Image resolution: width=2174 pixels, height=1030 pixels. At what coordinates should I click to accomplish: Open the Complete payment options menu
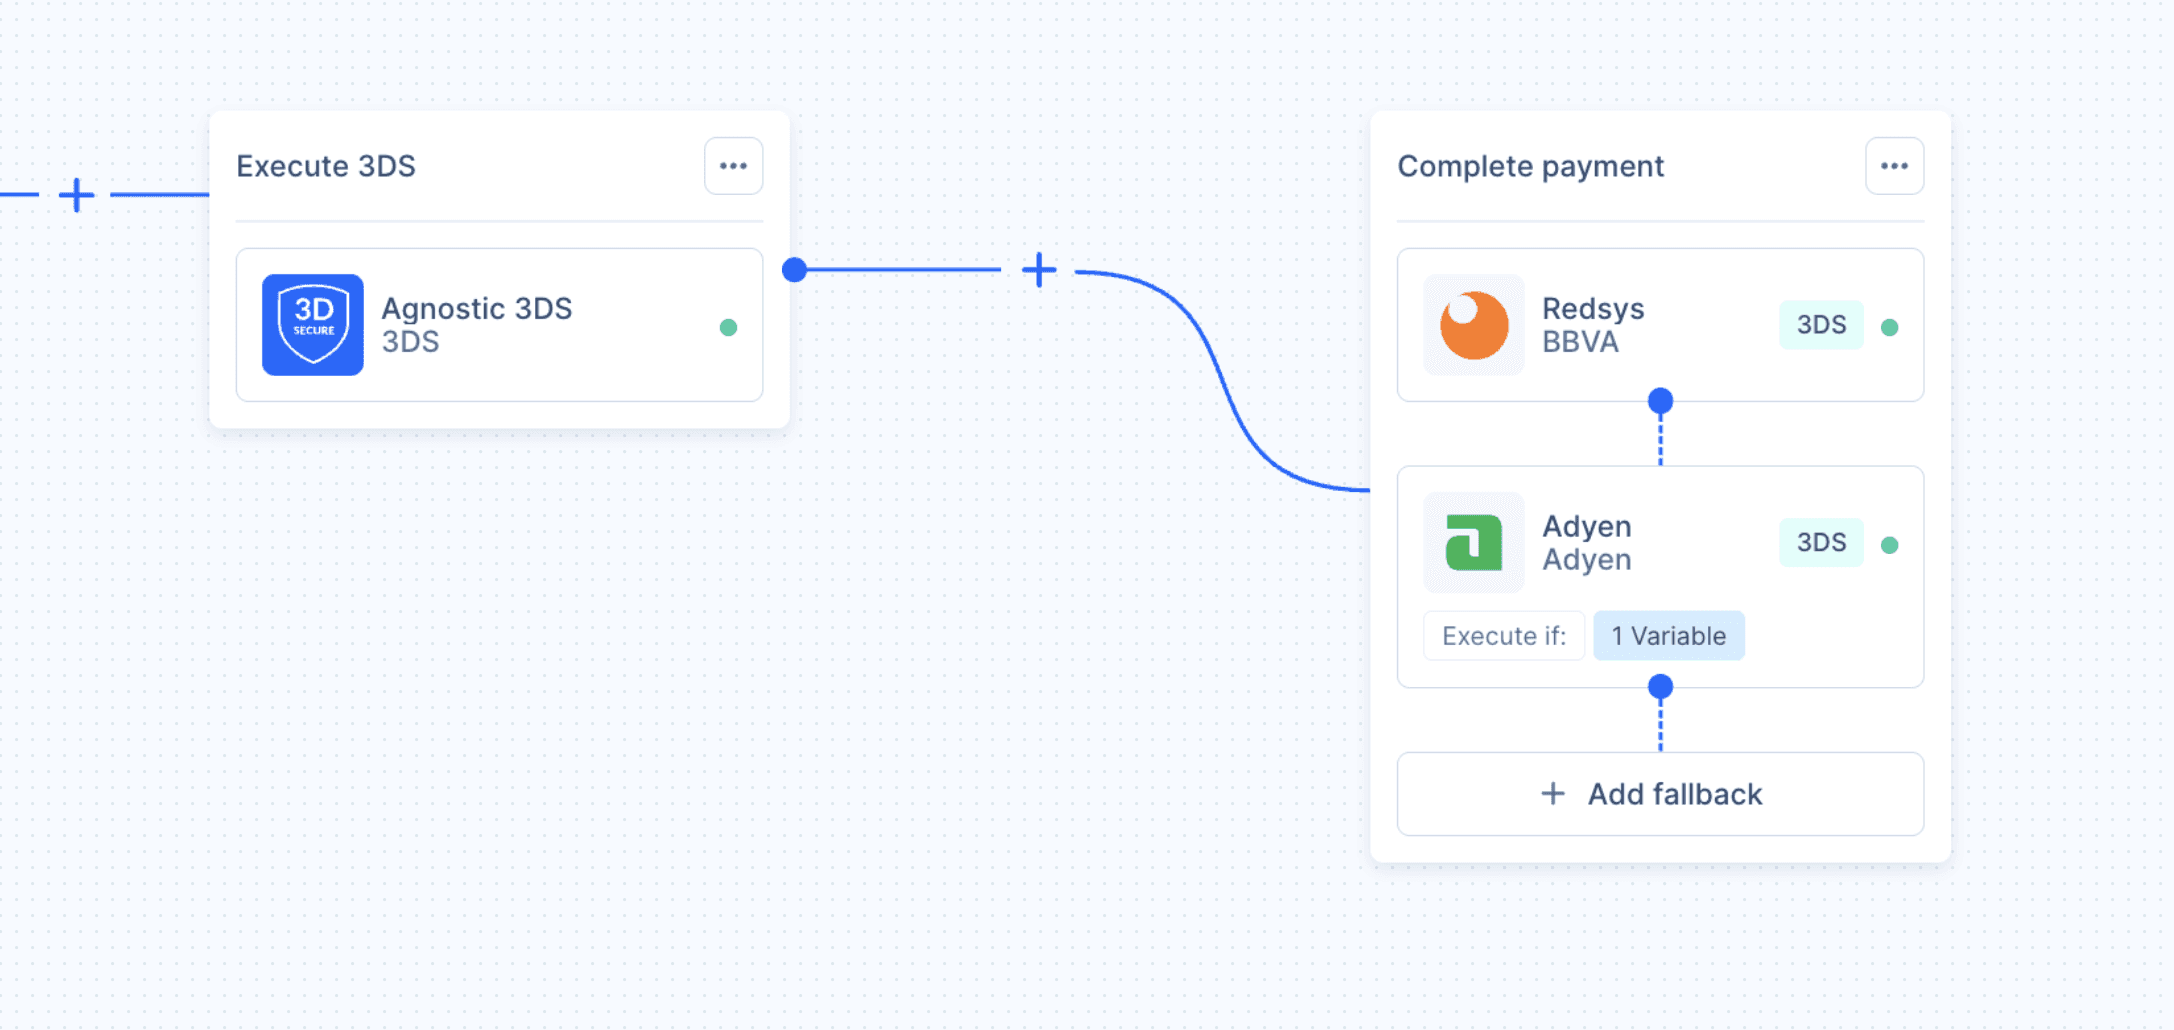coord(1893,166)
